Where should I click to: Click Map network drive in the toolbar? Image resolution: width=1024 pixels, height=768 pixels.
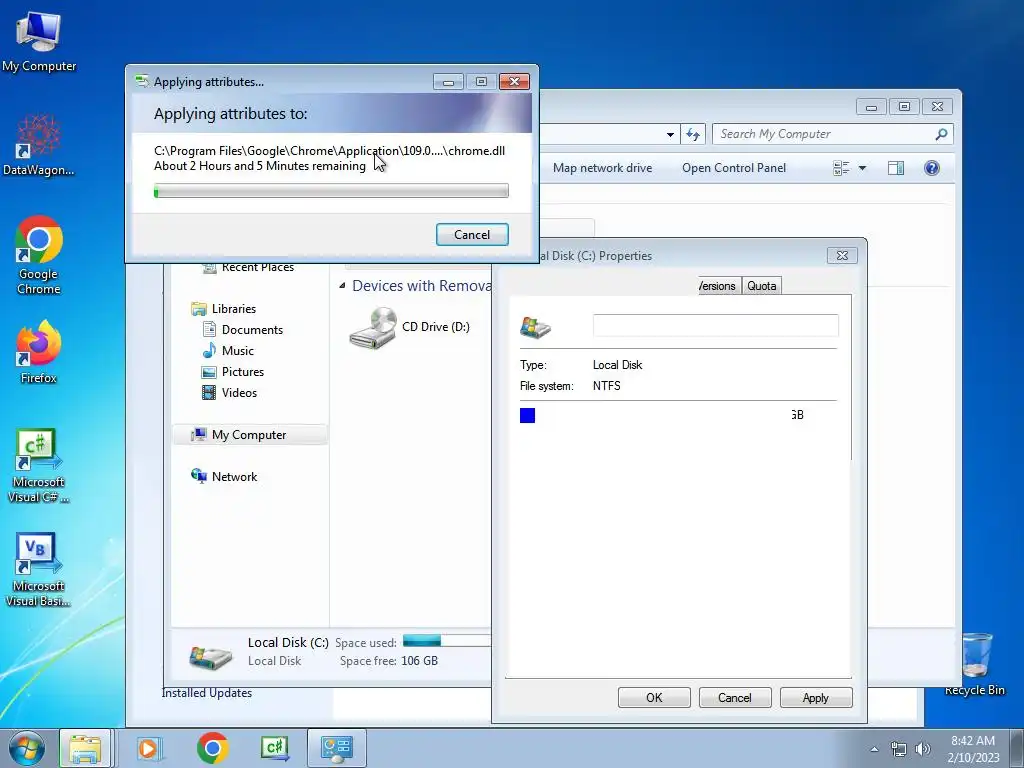coord(602,168)
